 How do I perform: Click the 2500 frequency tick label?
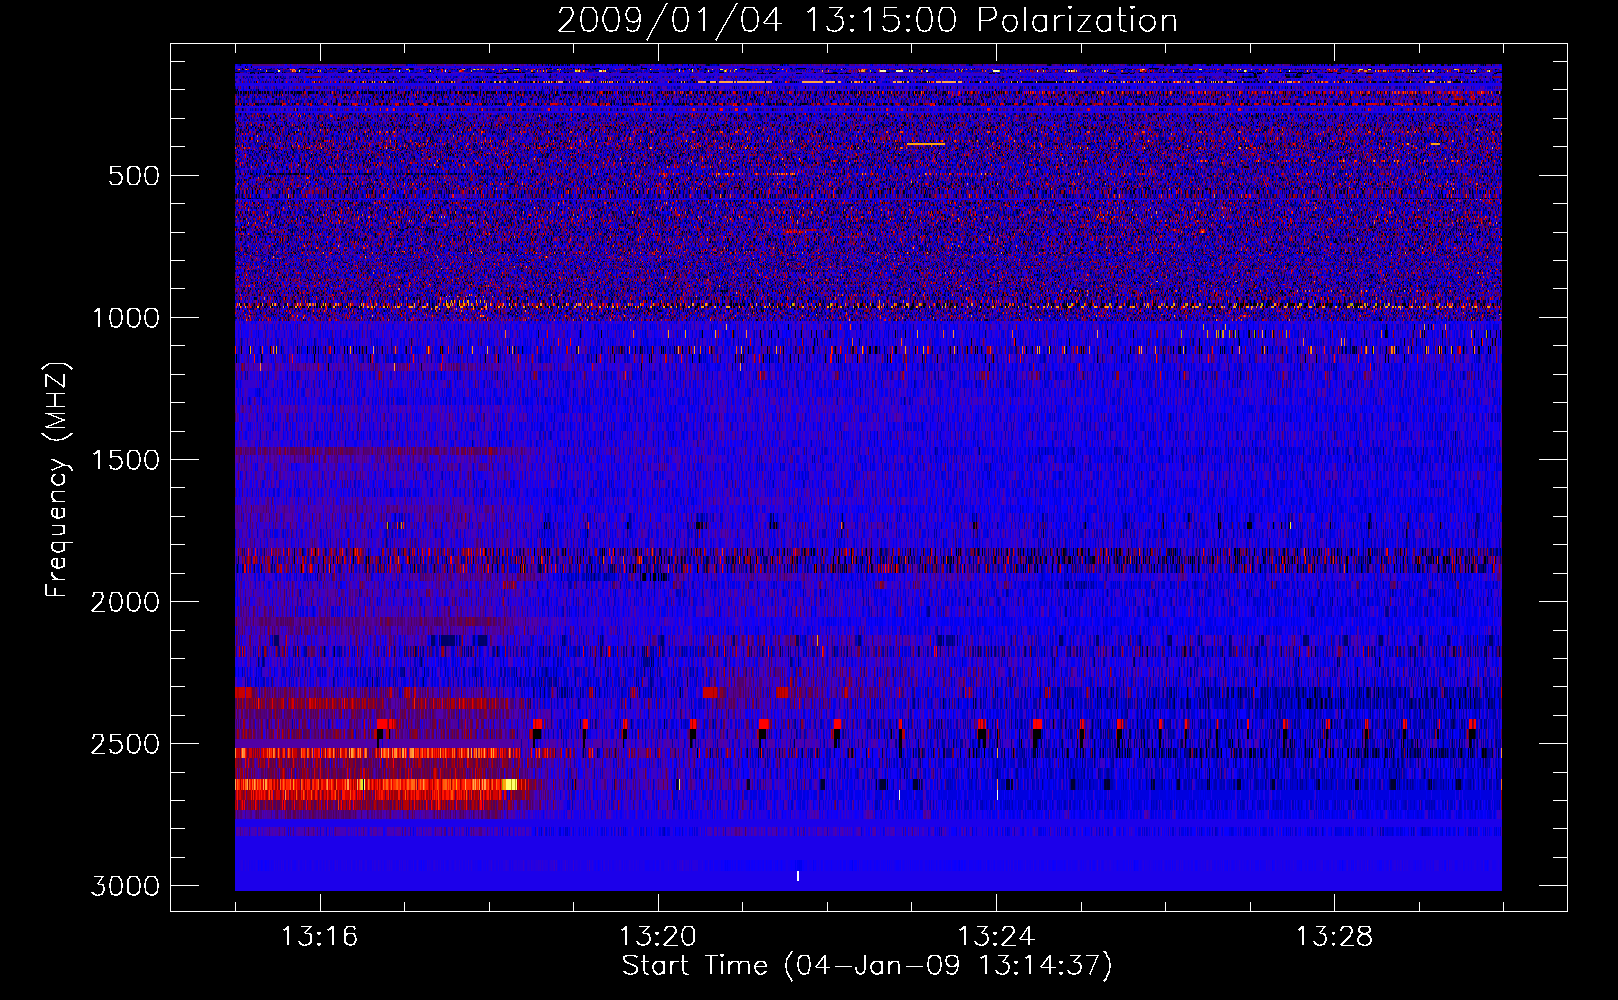tap(125, 744)
